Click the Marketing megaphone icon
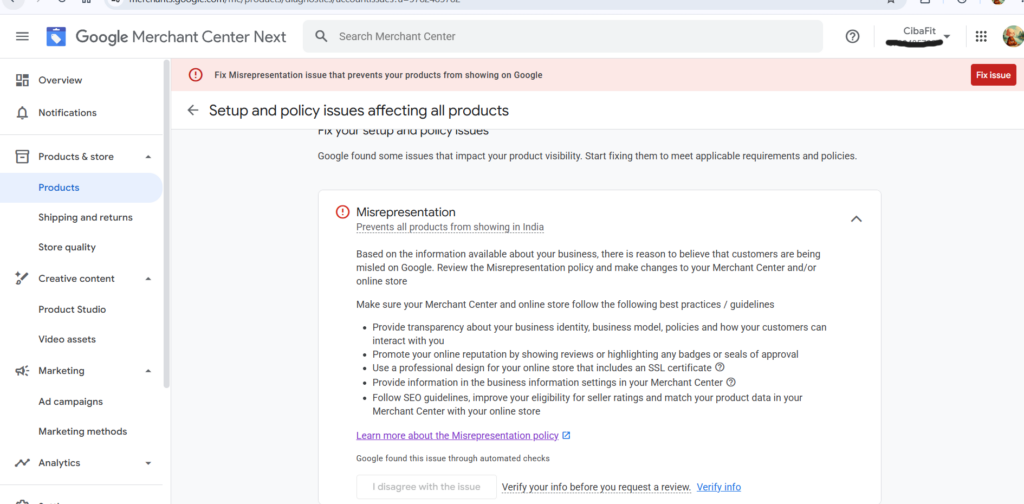Screen dimensions: 1024x504 22,371
